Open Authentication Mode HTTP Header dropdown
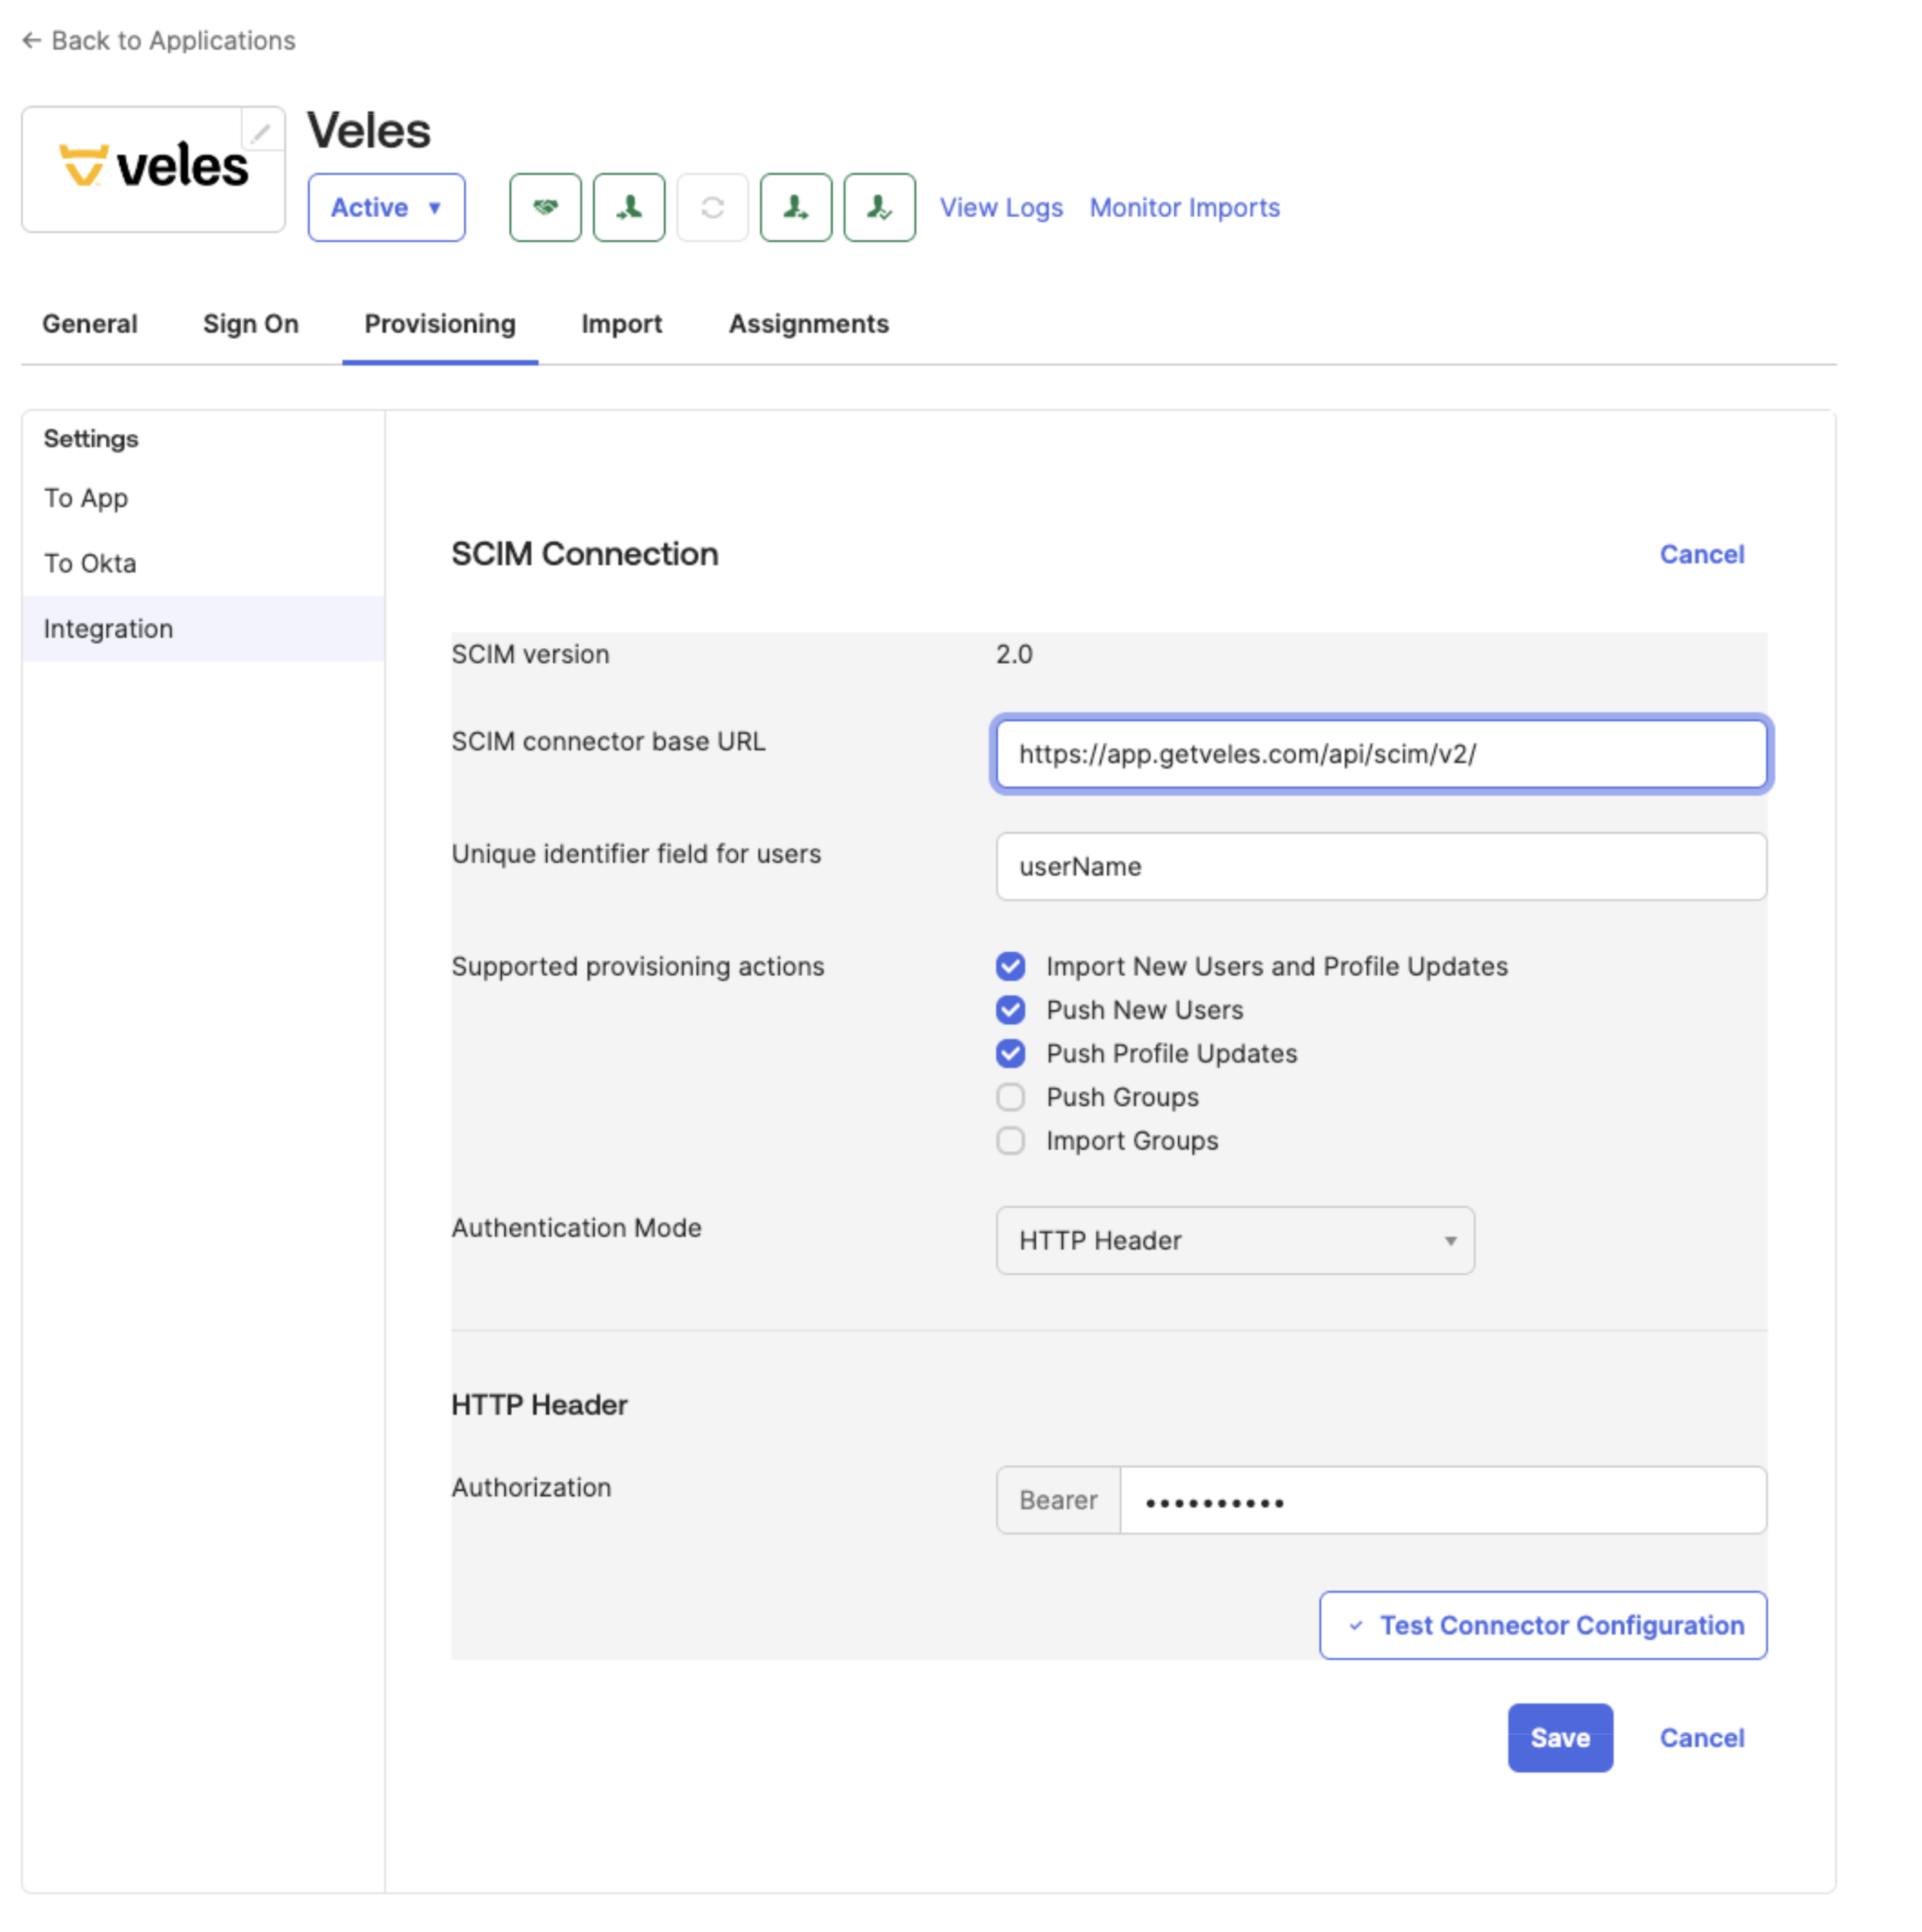Image resolution: width=1922 pixels, height=1932 pixels. coord(1235,1241)
